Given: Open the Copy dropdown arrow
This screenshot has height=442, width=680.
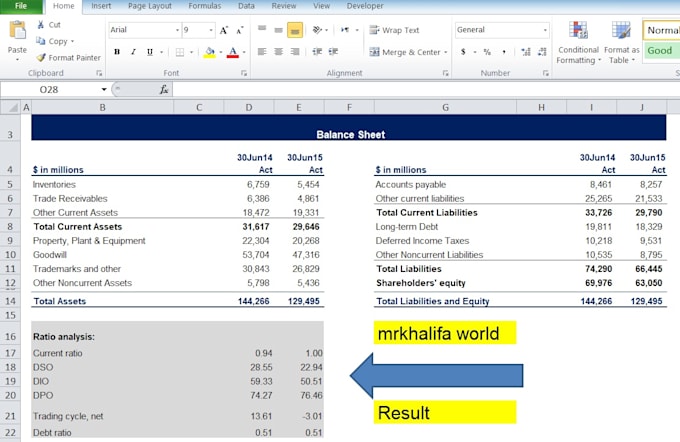Looking at the screenshot, I should 72,41.
